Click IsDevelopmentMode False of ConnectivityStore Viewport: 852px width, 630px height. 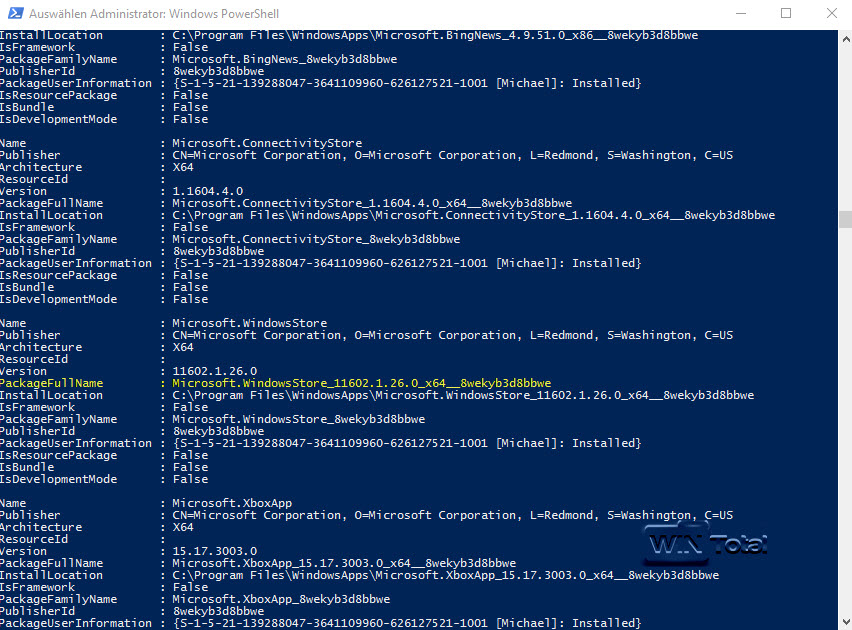point(190,299)
